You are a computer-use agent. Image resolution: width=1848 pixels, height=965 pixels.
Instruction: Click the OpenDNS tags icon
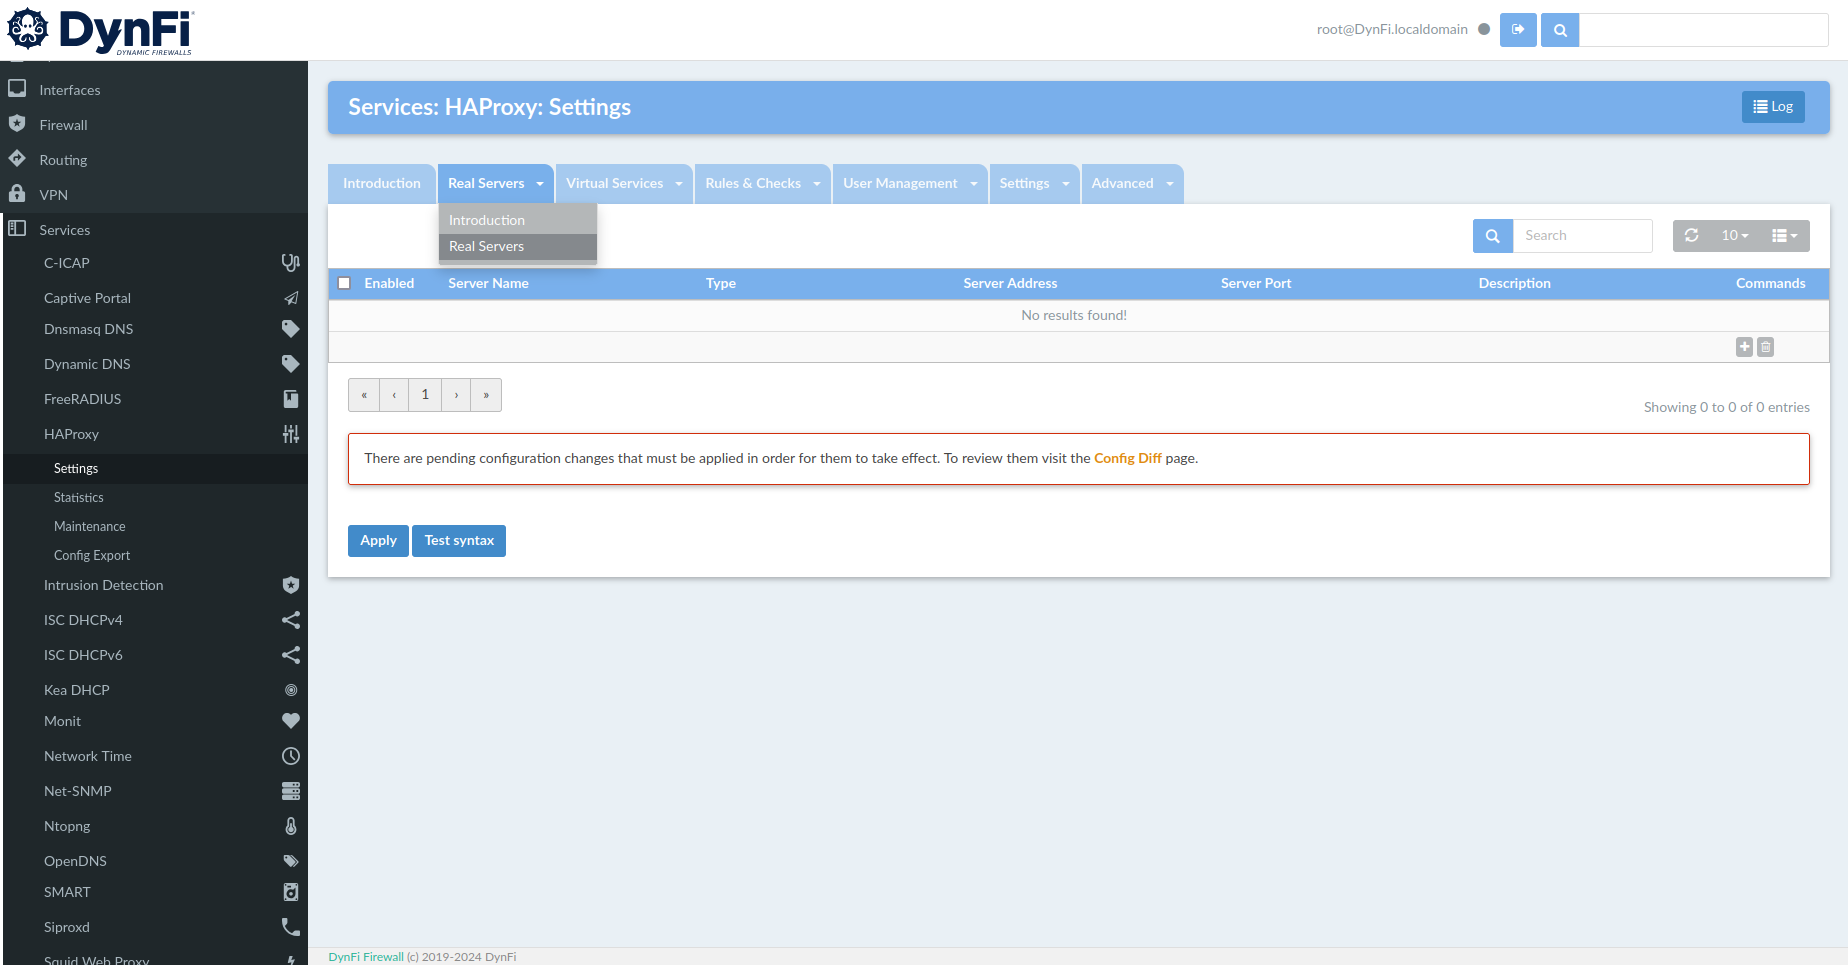click(290, 861)
